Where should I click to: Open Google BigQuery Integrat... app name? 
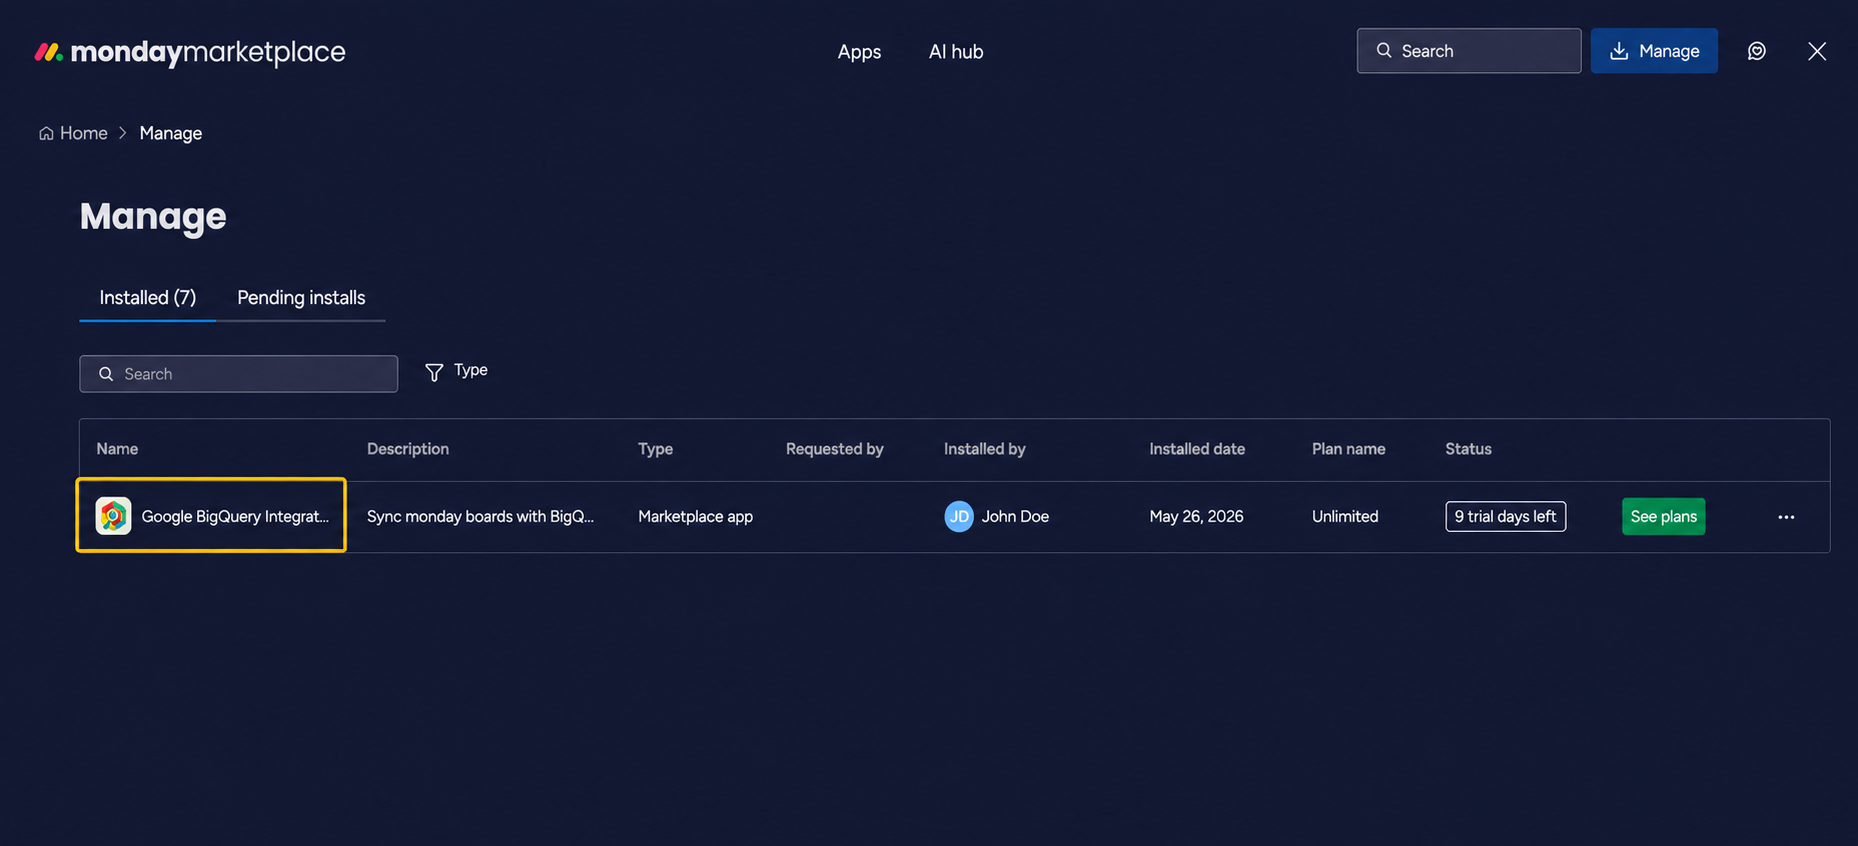pos(235,516)
